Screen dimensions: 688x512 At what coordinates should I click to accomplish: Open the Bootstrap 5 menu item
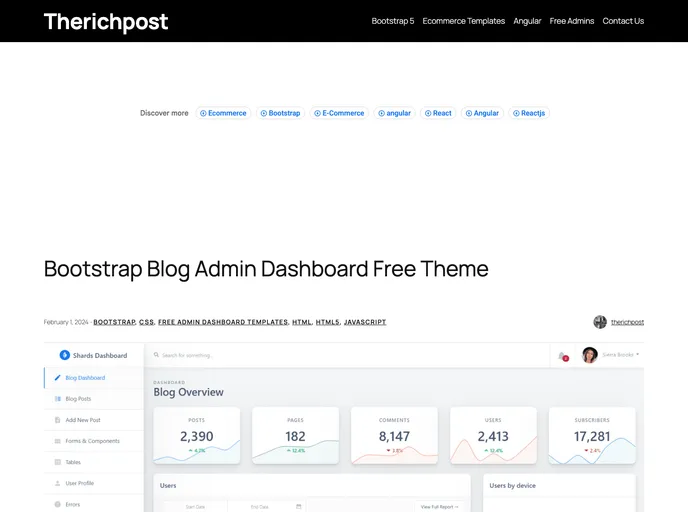tap(392, 21)
